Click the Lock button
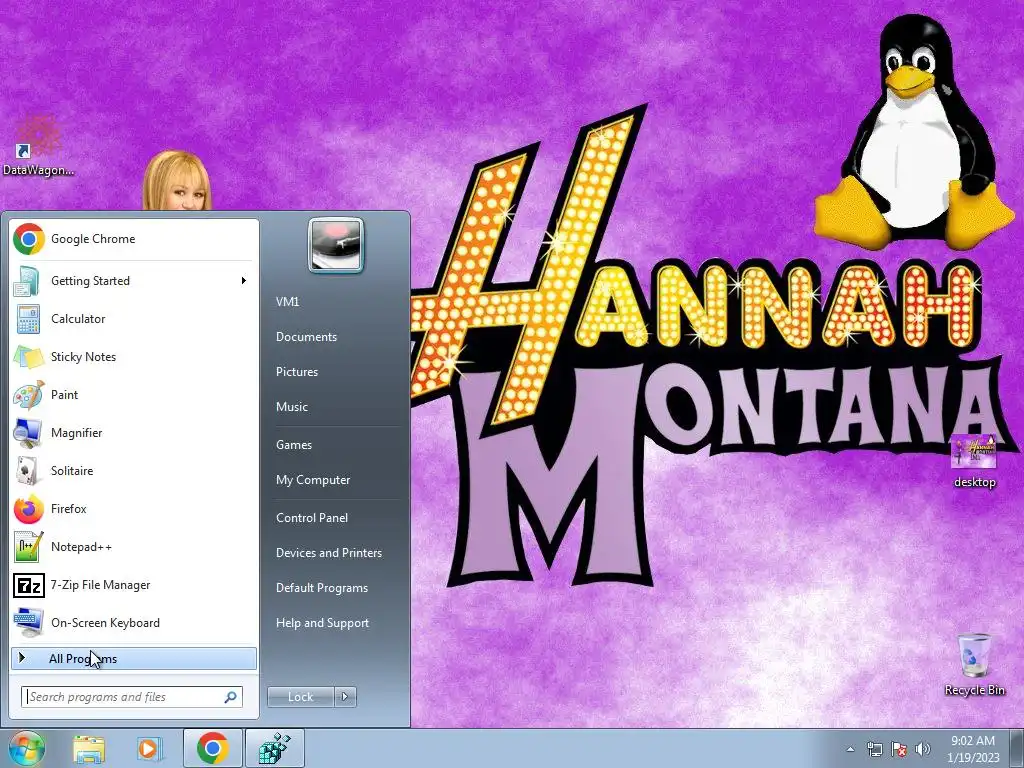The width and height of the screenshot is (1024, 768). point(301,697)
